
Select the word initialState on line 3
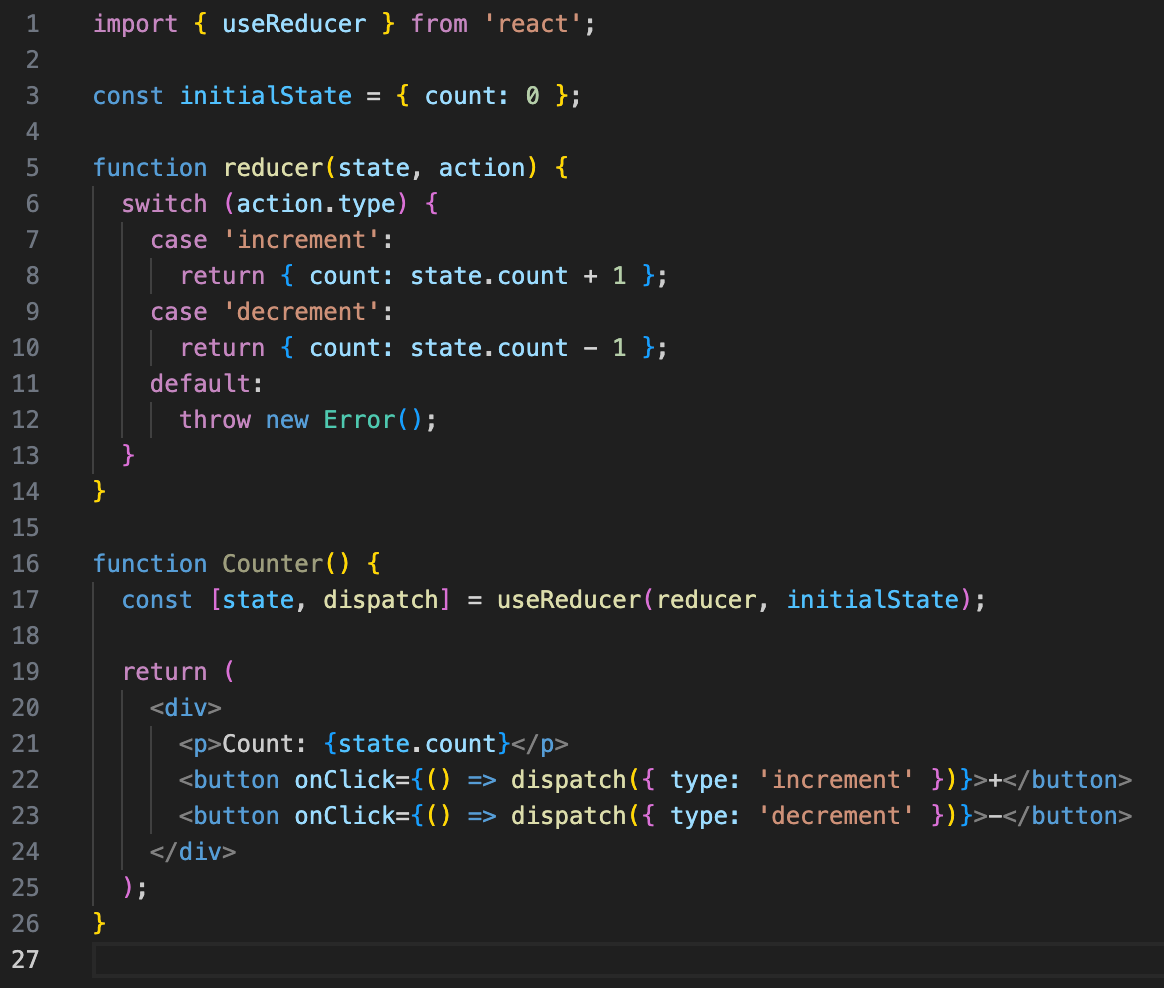(x=265, y=95)
